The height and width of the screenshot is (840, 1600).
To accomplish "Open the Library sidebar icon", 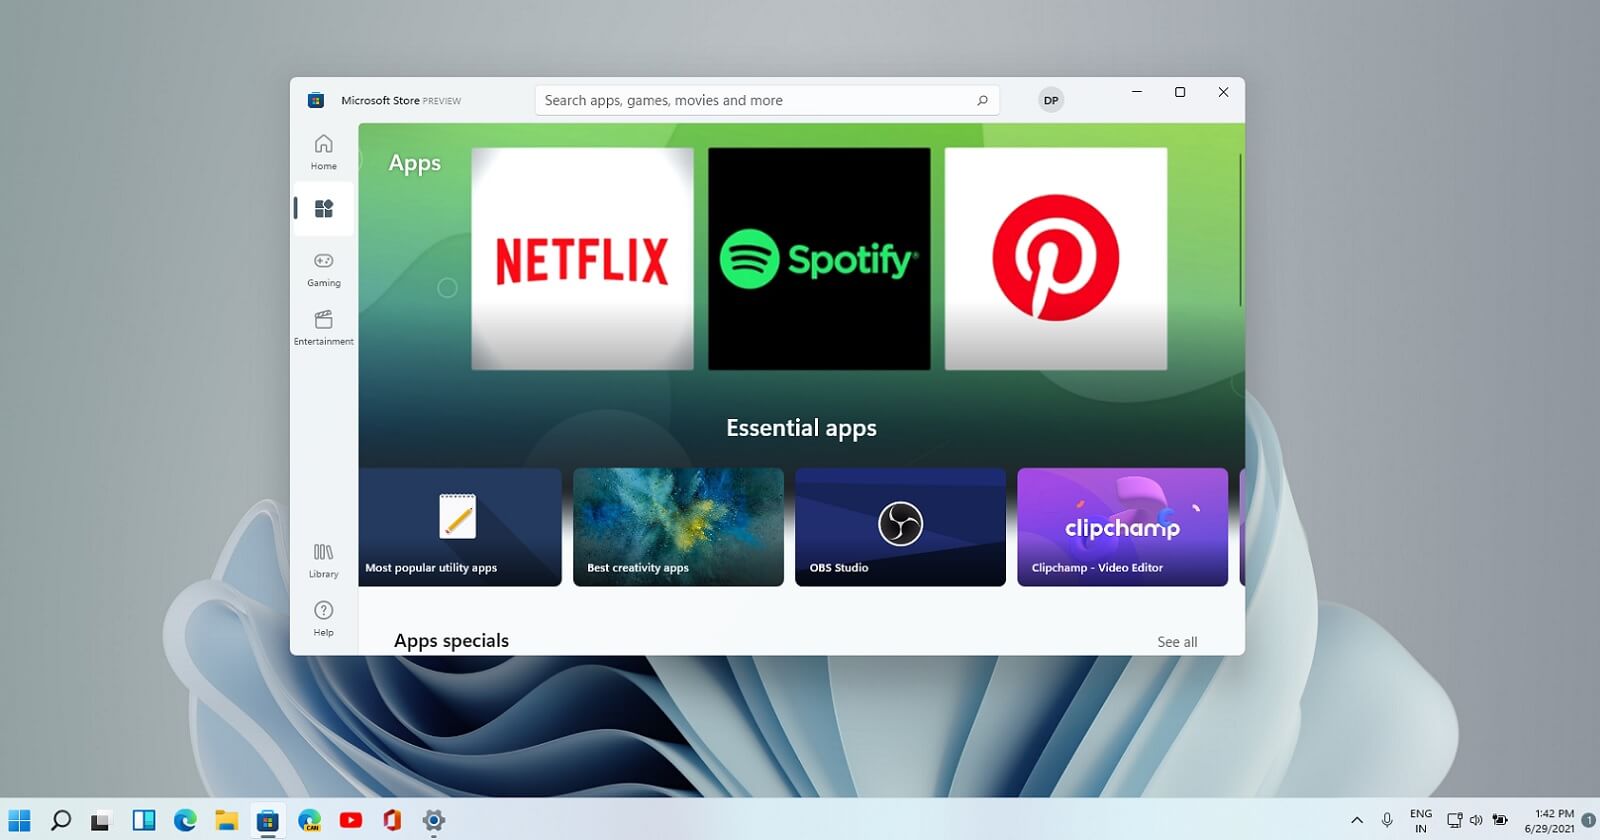I will [323, 560].
